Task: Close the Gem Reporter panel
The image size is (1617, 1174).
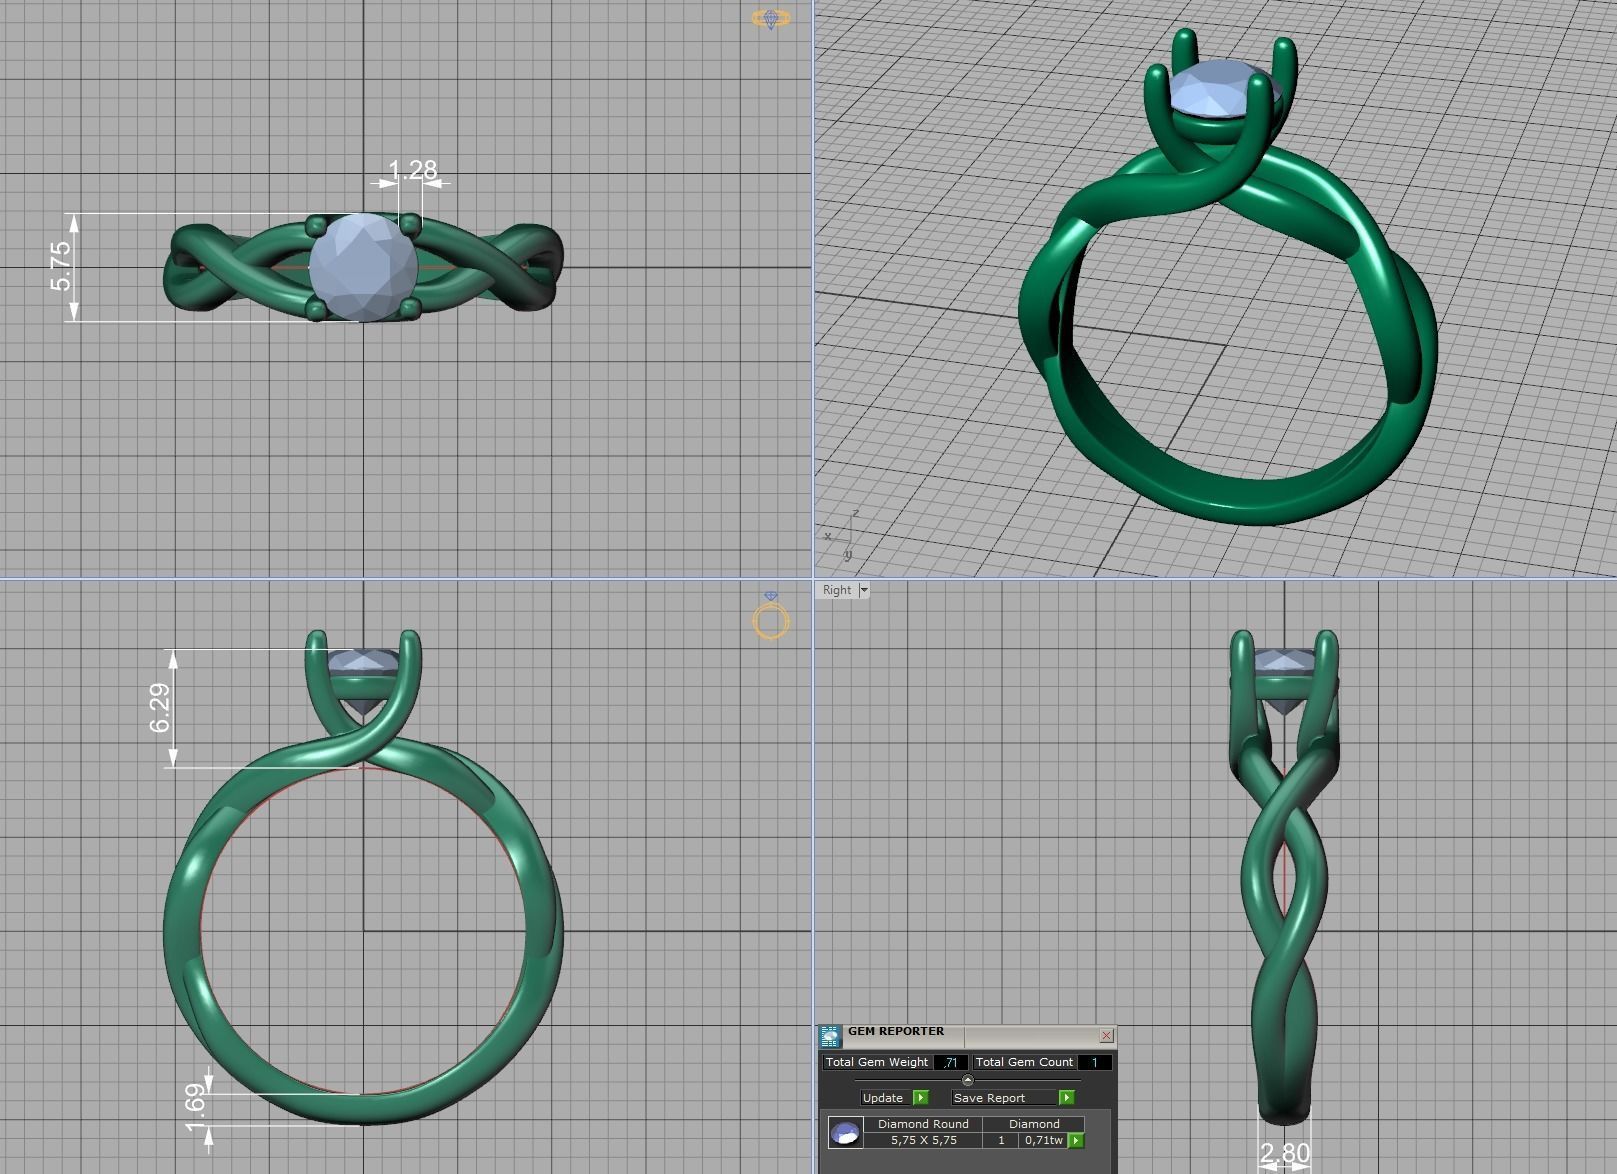Action: coord(1106,1035)
